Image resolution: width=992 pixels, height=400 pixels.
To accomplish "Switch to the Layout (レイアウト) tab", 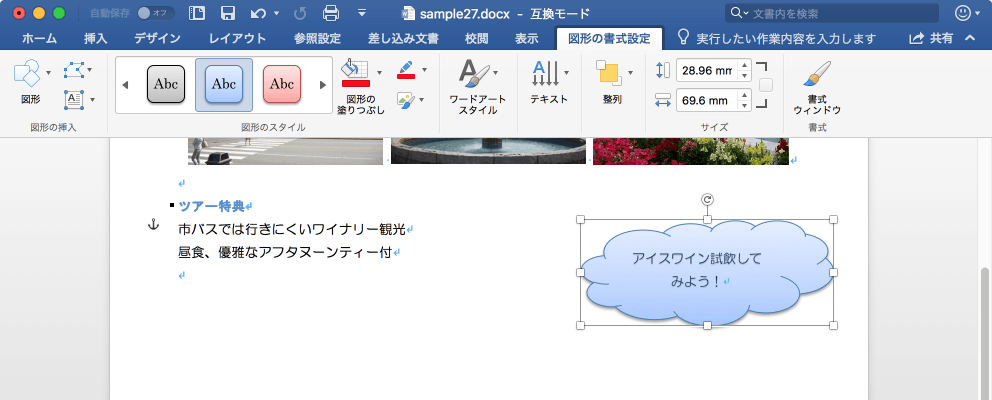I will (x=238, y=39).
